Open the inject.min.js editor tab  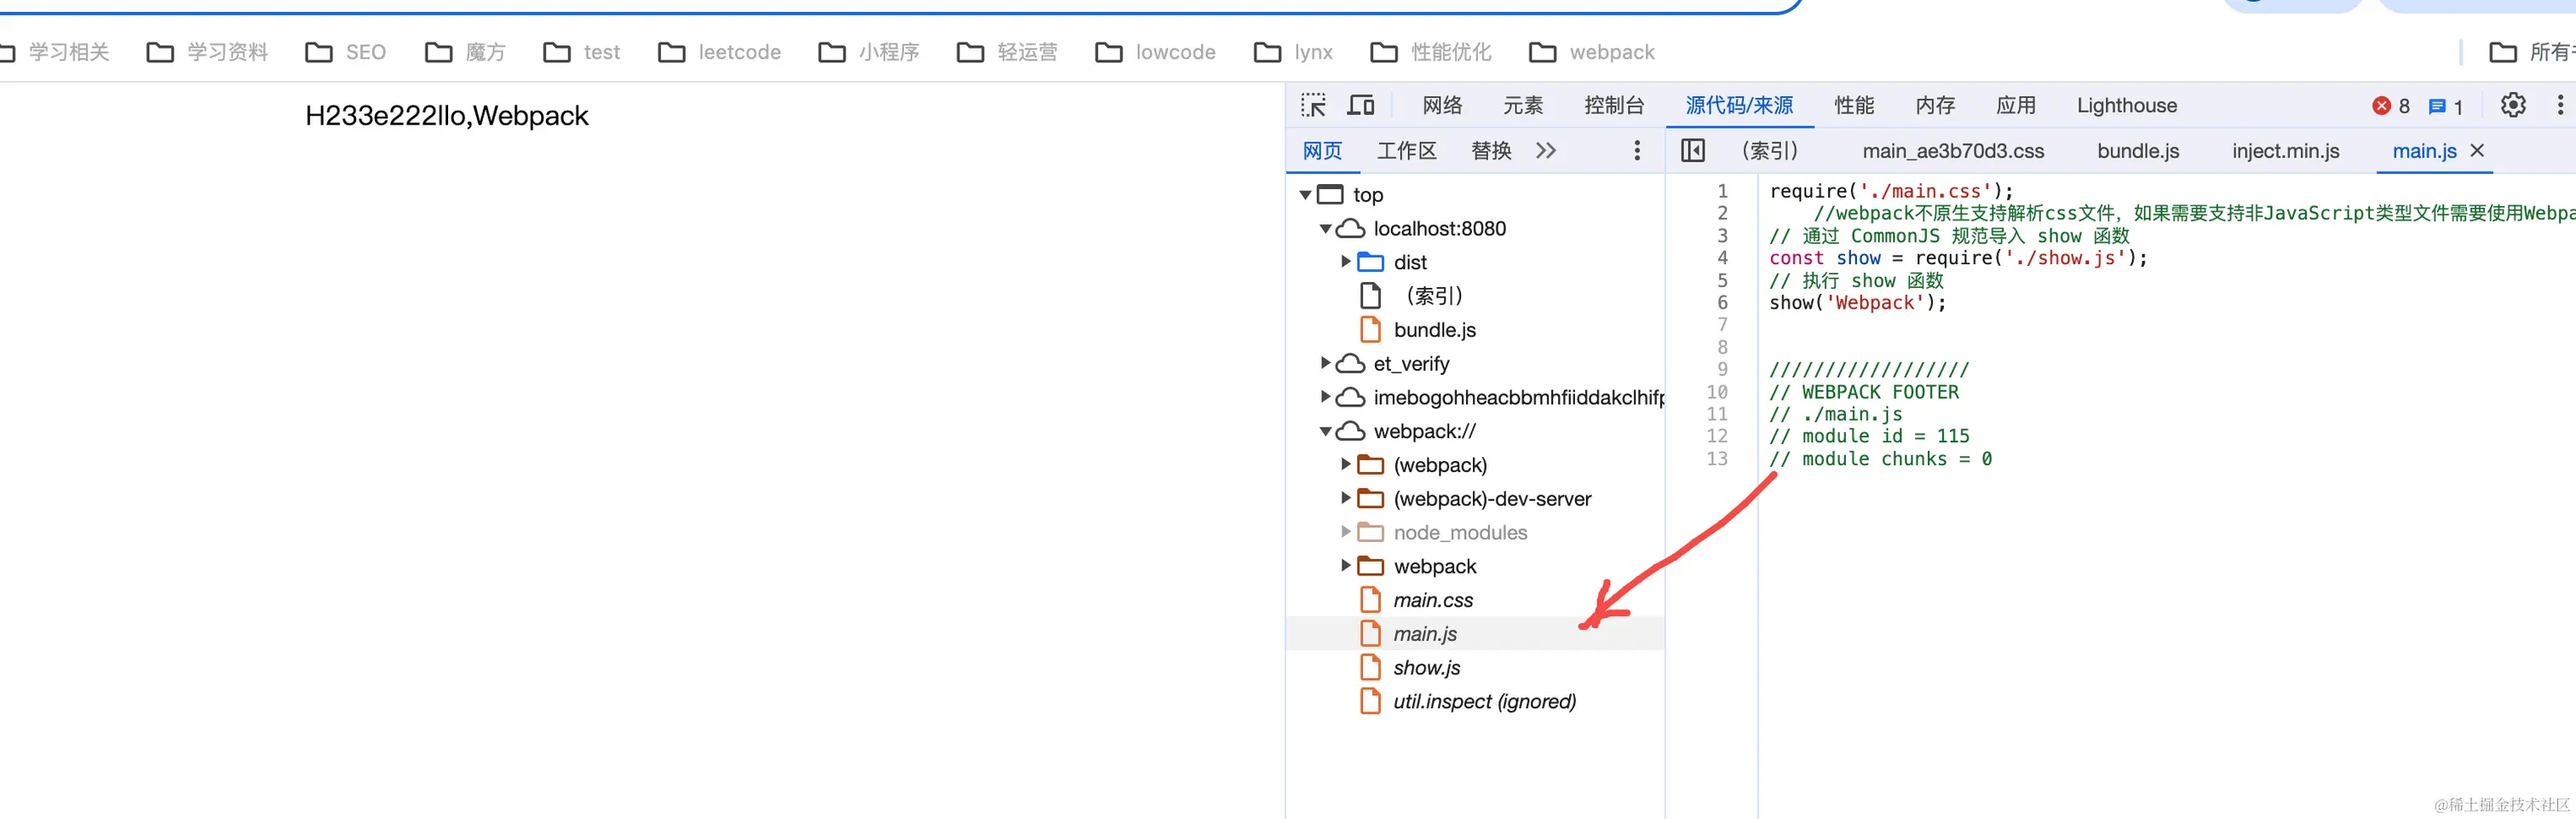[x=2286, y=150]
